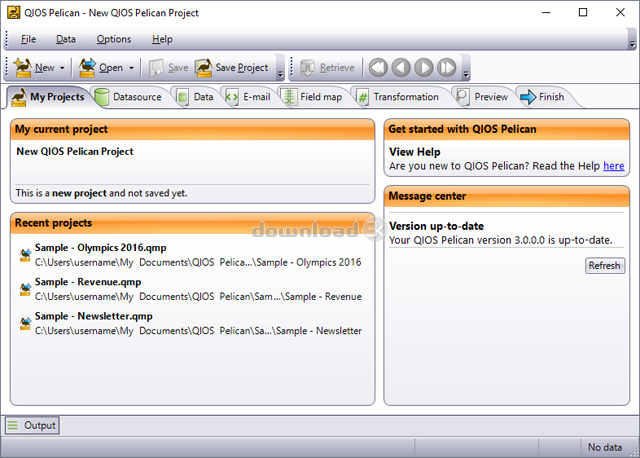Click the Field map tab spreadsheet icon

click(289, 97)
